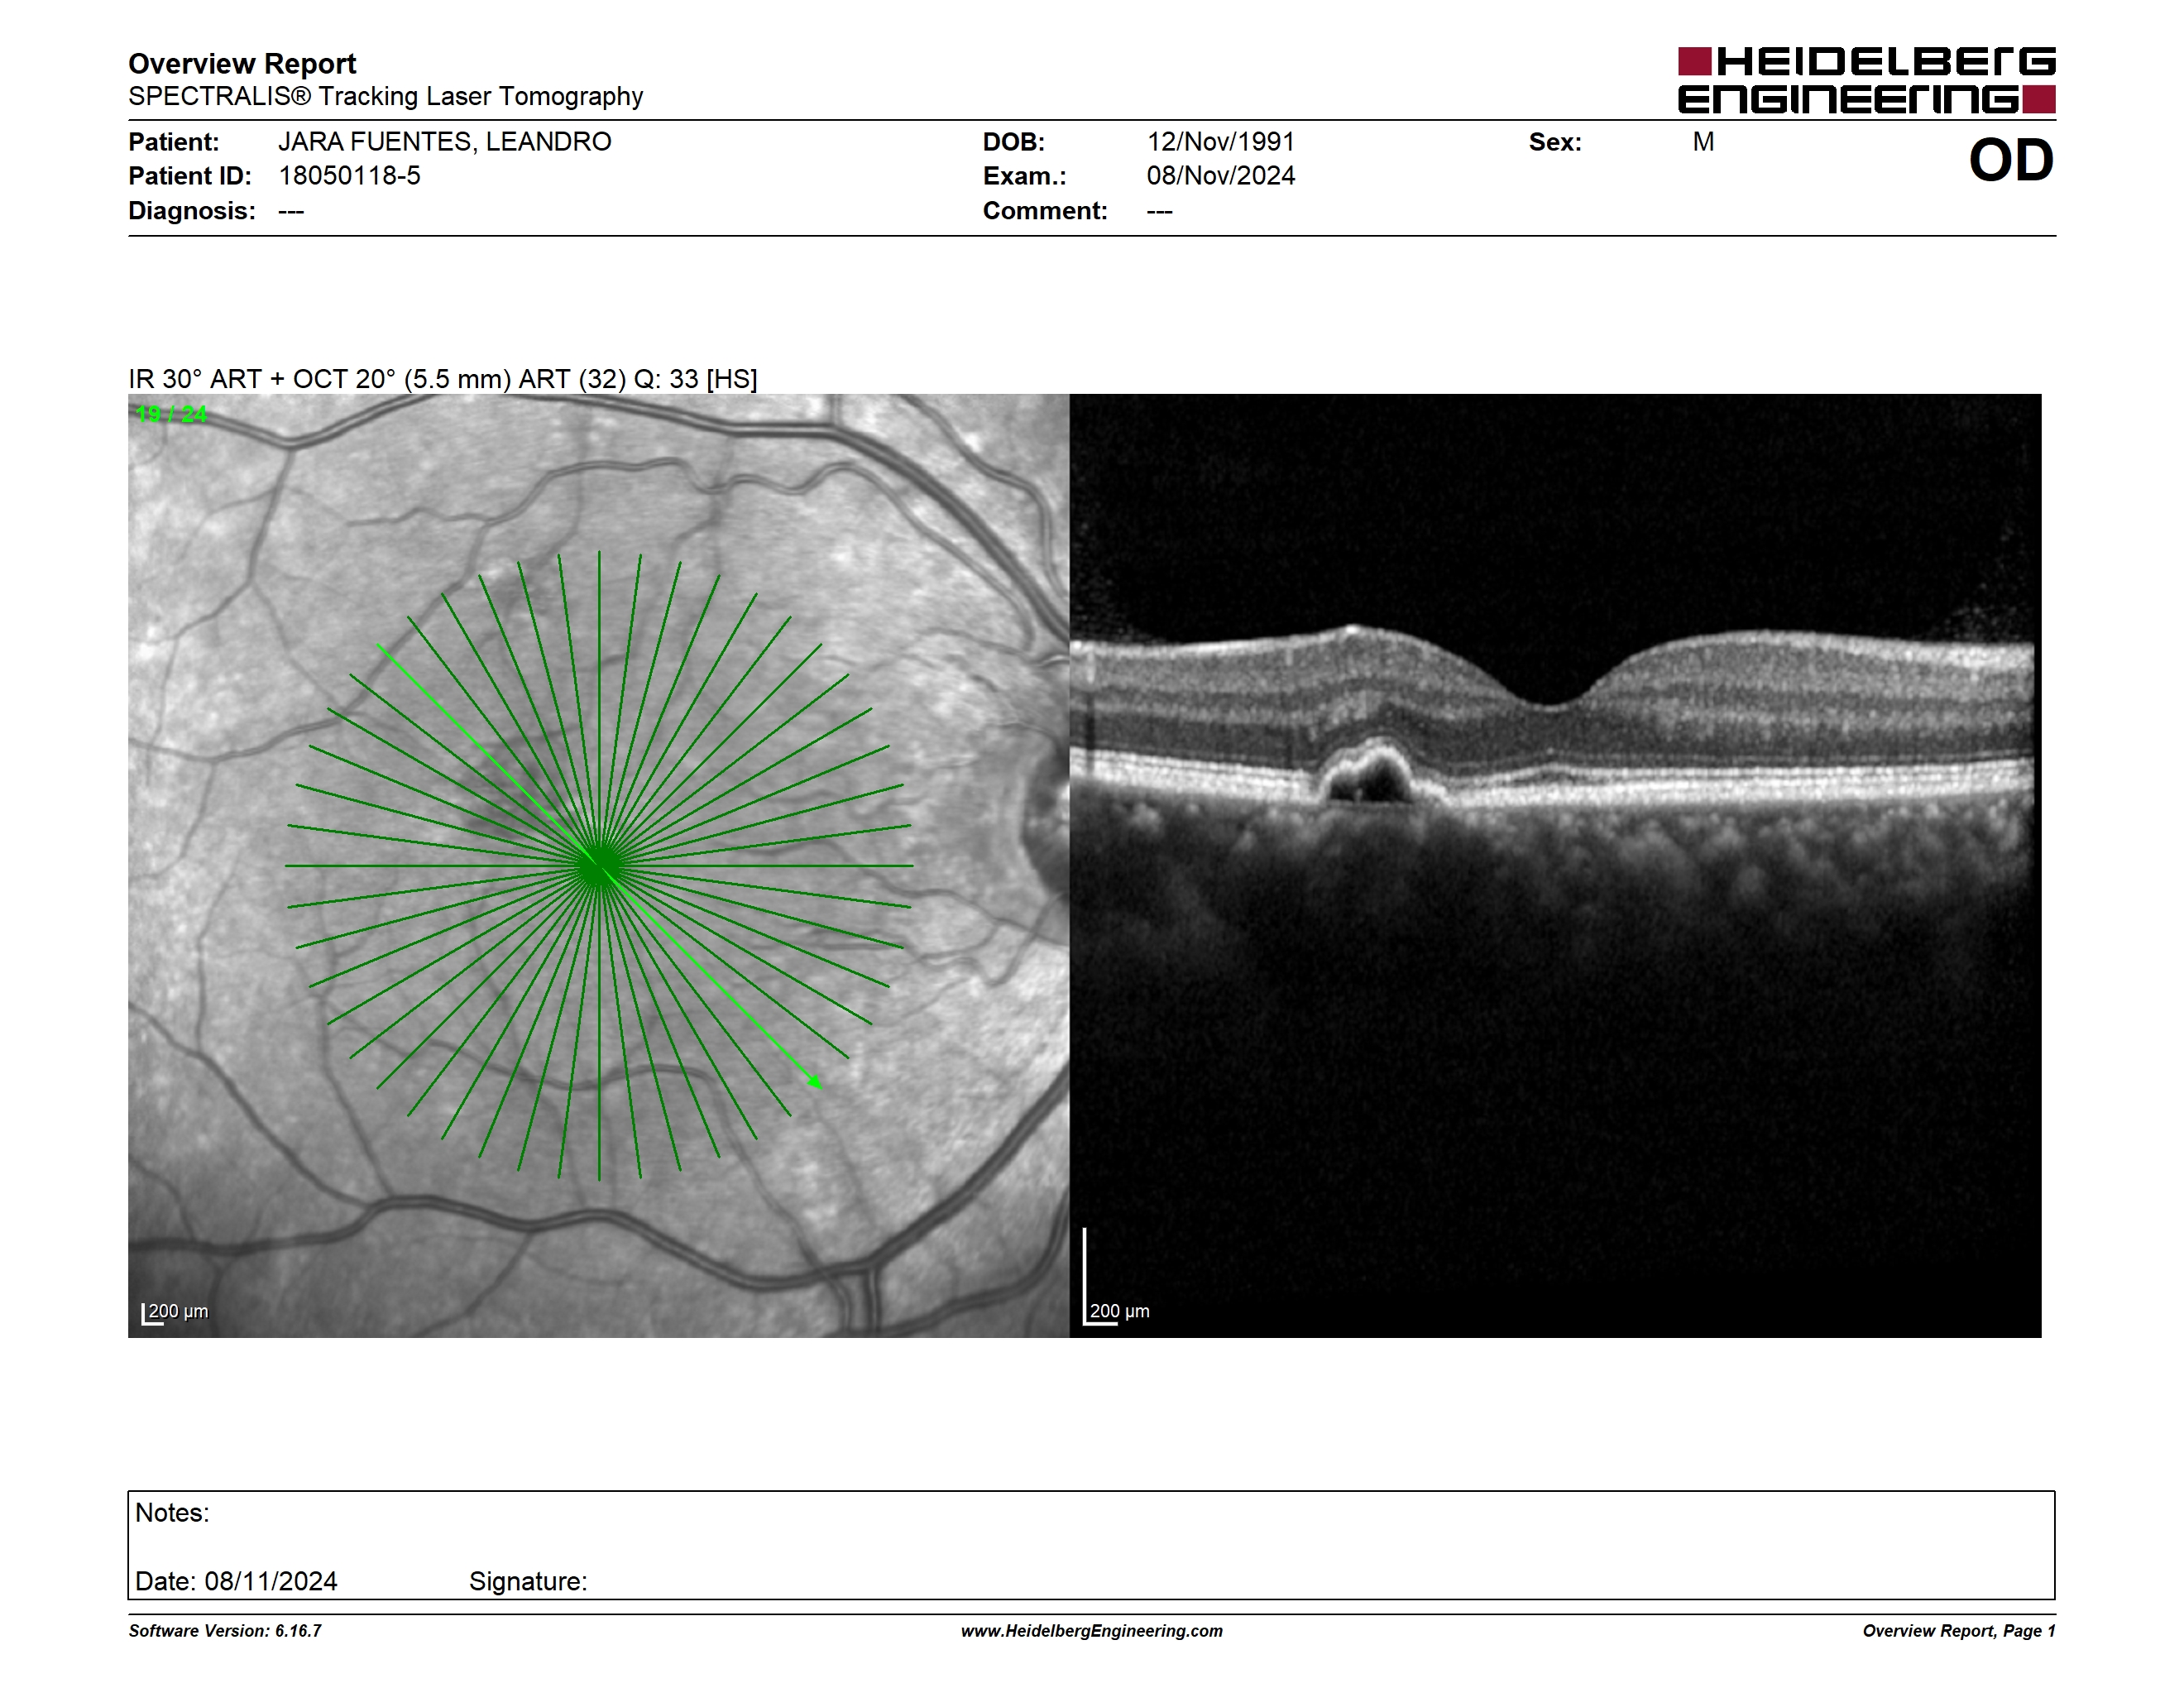Screen dimensions: 2184x1688
Task: Click the '200 µm' scale on fundus image
Action: [175, 1312]
